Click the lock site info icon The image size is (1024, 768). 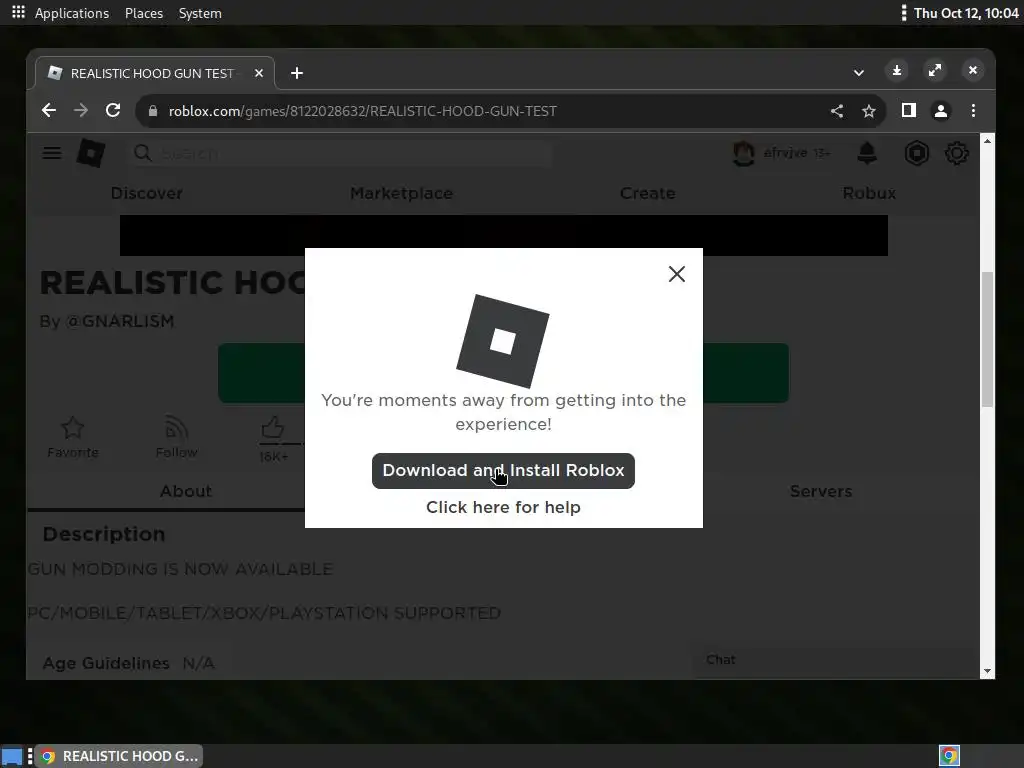click(x=153, y=111)
